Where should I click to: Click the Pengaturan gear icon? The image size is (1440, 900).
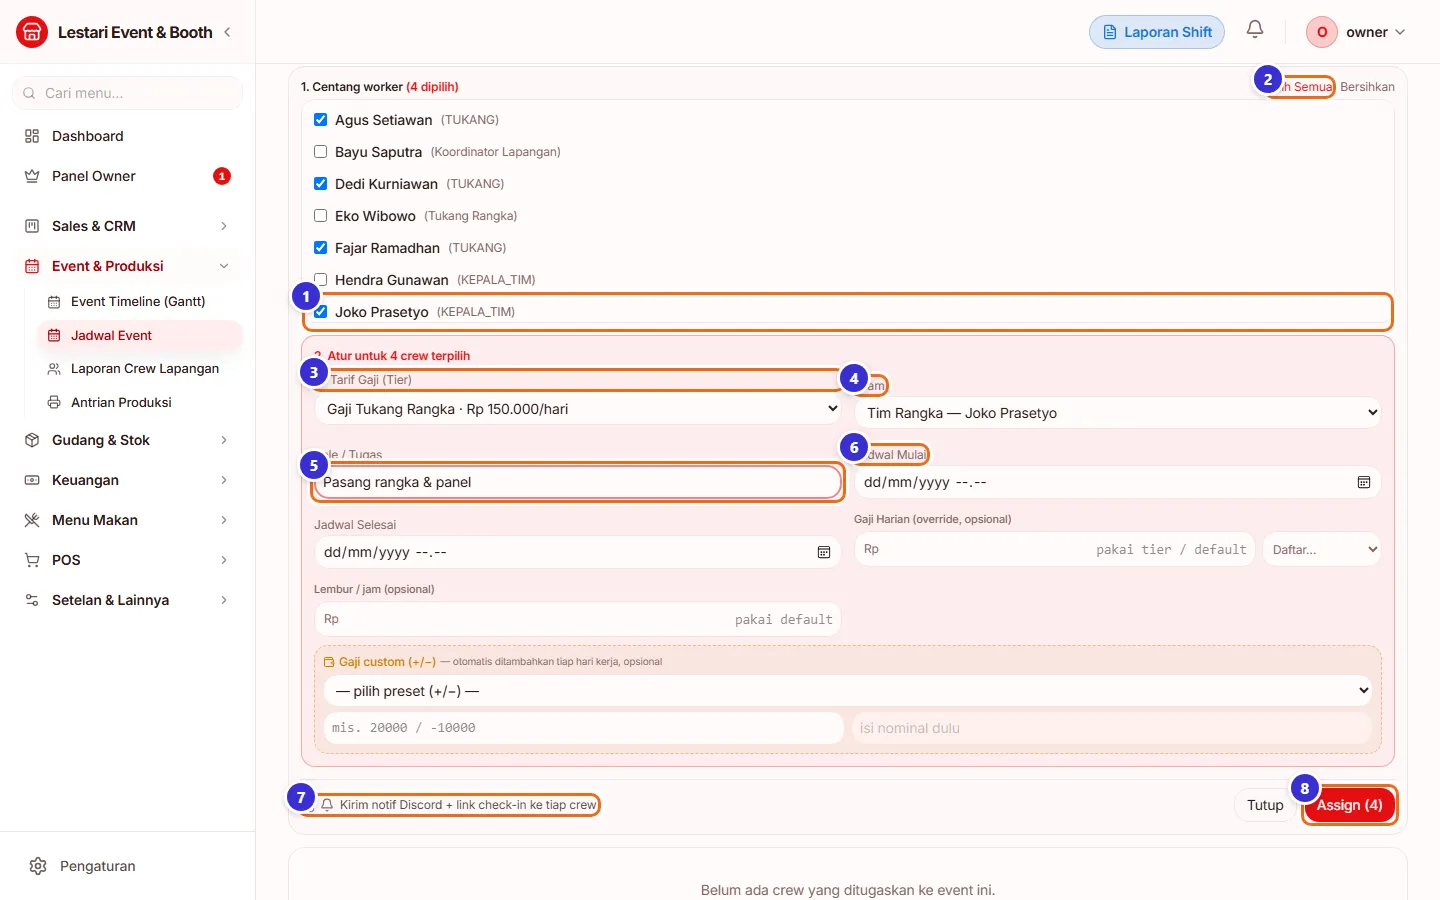pyautogui.click(x=38, y=866)
